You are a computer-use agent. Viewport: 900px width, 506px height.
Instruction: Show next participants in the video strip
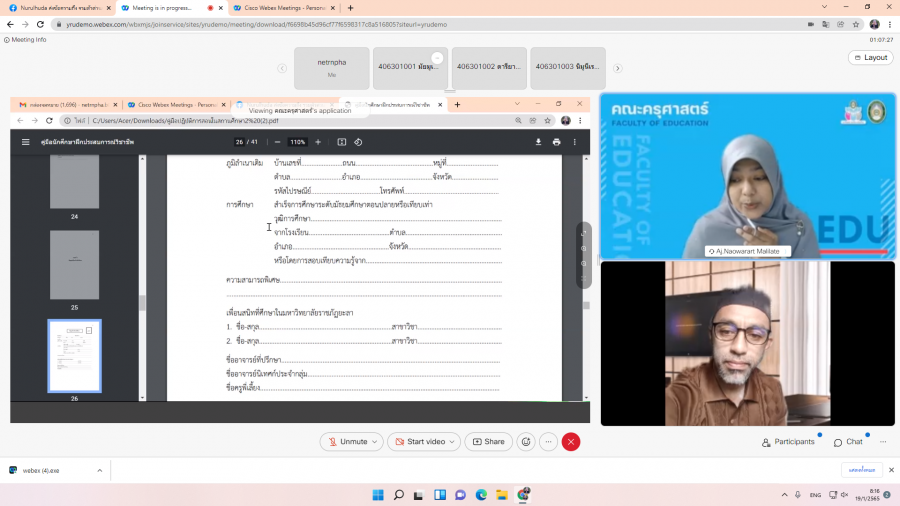617,68
